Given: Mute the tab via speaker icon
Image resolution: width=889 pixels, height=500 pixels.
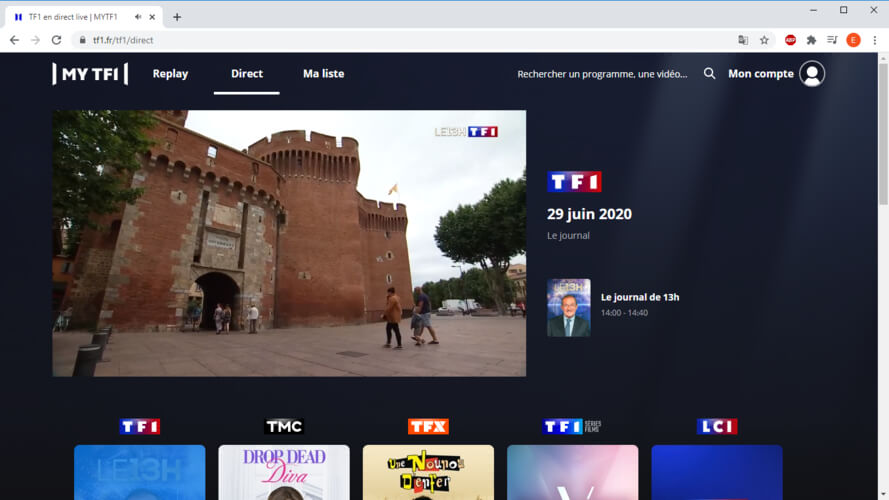Looking at the screenshot, I should click(138, 17).
